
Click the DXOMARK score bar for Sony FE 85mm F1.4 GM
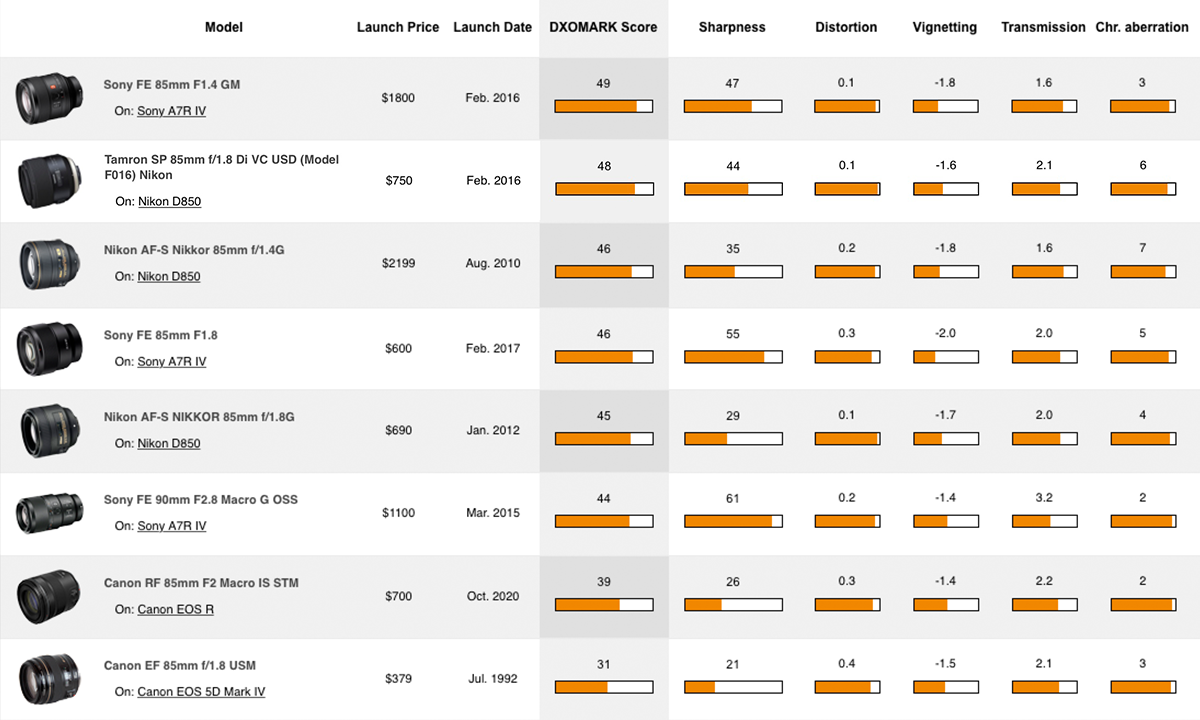coord(603,105)
